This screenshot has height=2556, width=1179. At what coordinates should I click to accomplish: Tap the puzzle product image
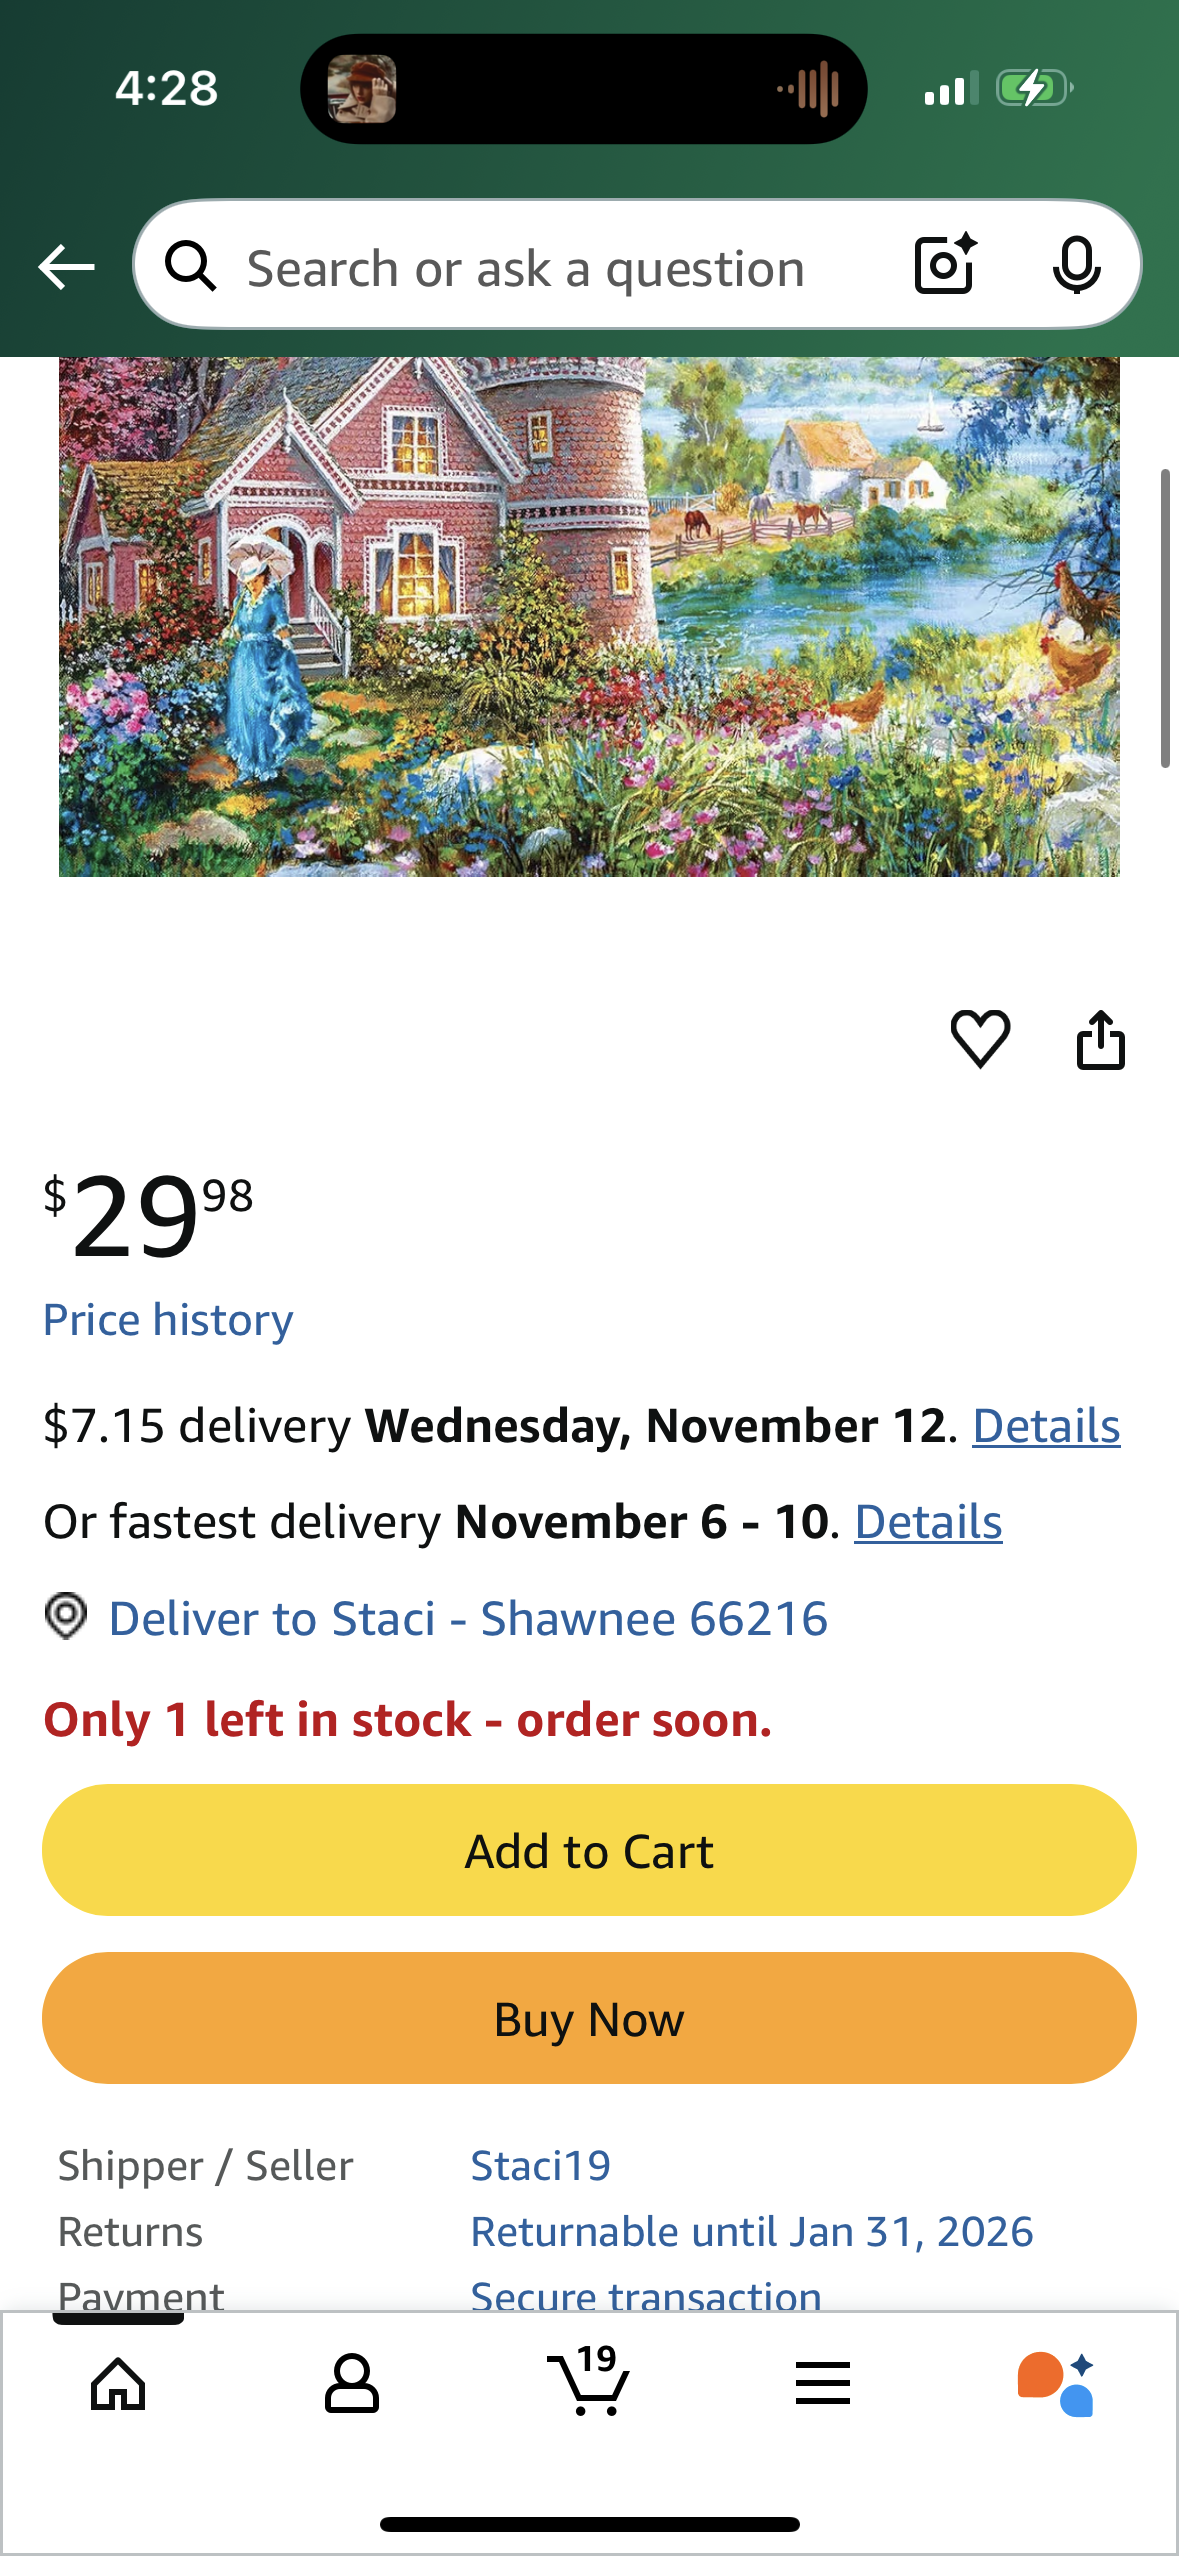point(589,616)
